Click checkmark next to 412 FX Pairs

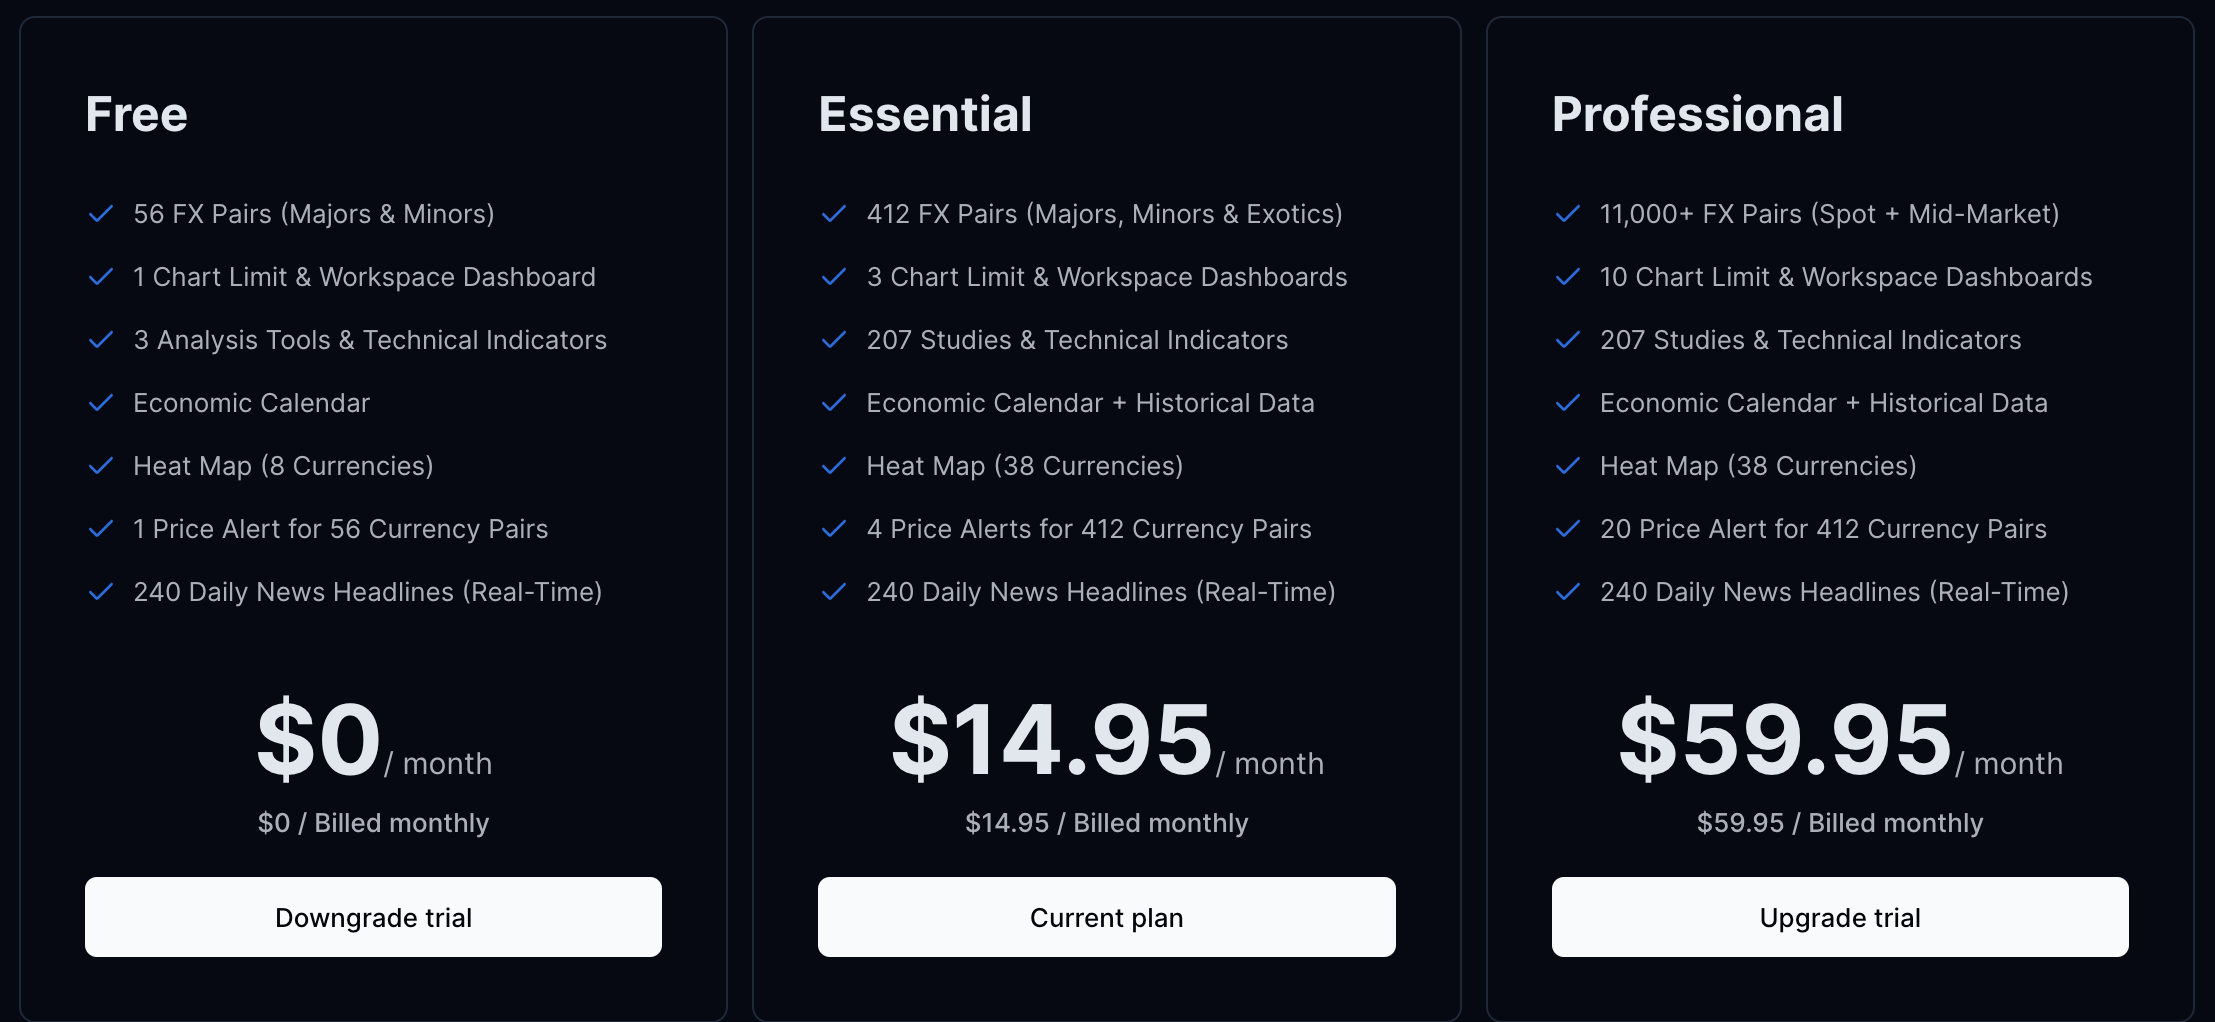coord(834,214)
